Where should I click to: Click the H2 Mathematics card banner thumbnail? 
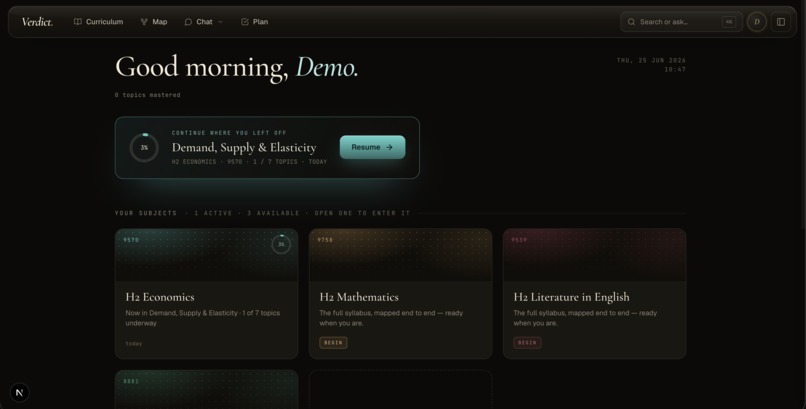[x=400, y=255]
